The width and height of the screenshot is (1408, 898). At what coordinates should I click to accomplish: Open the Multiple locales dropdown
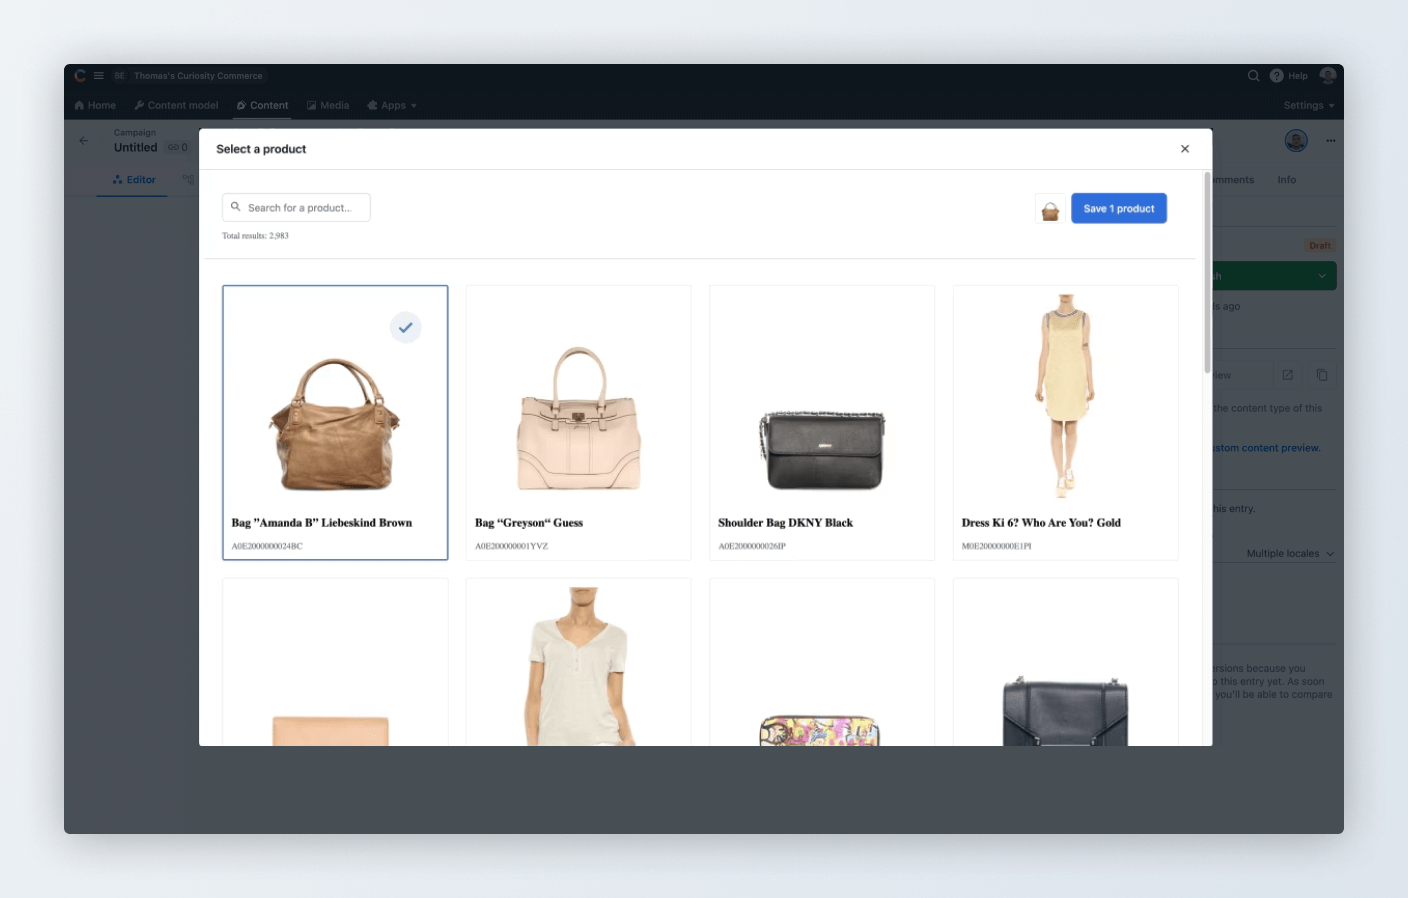(1285, 553)
